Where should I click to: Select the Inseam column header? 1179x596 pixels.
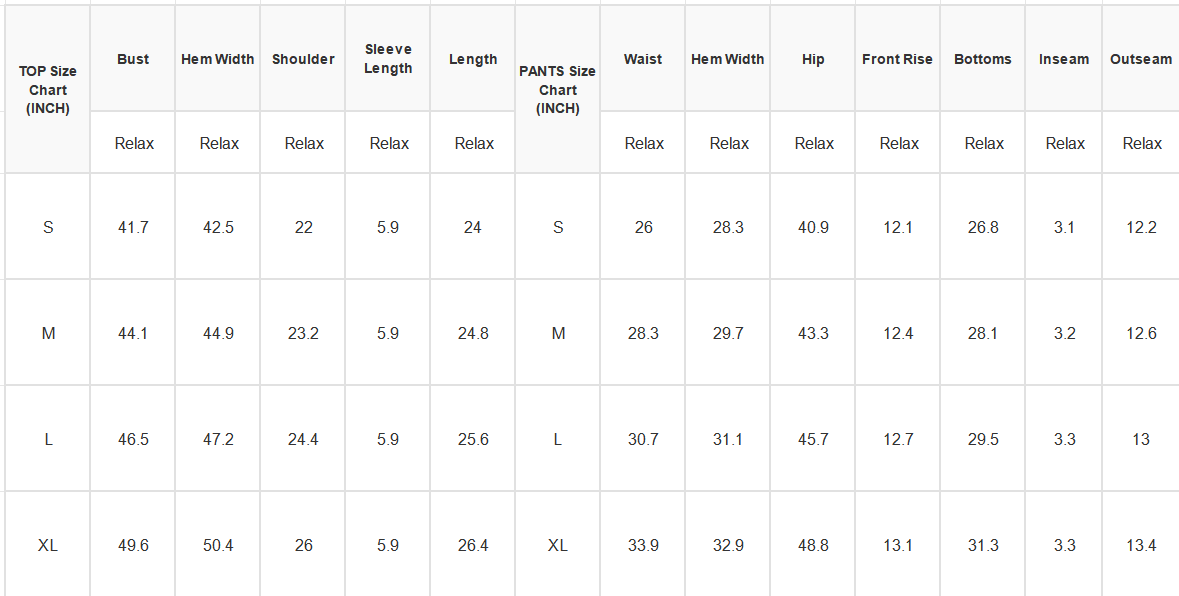point(1063,59)
